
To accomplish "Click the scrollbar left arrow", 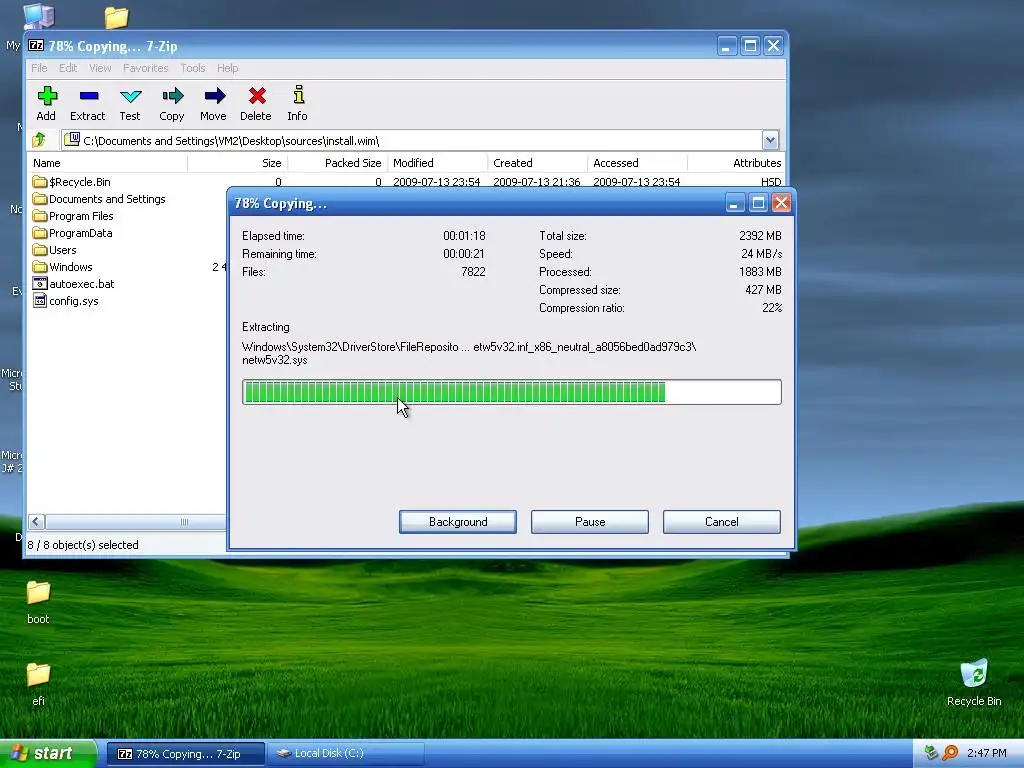I will (37, 522).
